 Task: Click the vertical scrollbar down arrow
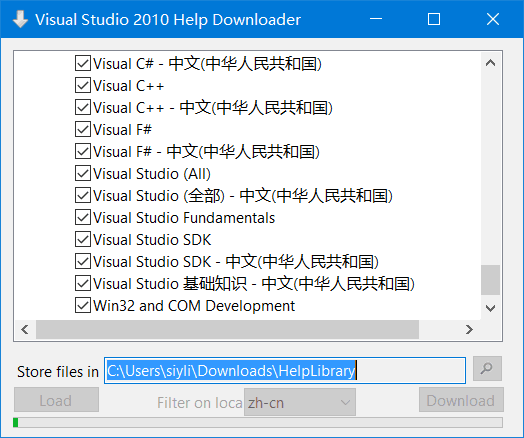490,308
